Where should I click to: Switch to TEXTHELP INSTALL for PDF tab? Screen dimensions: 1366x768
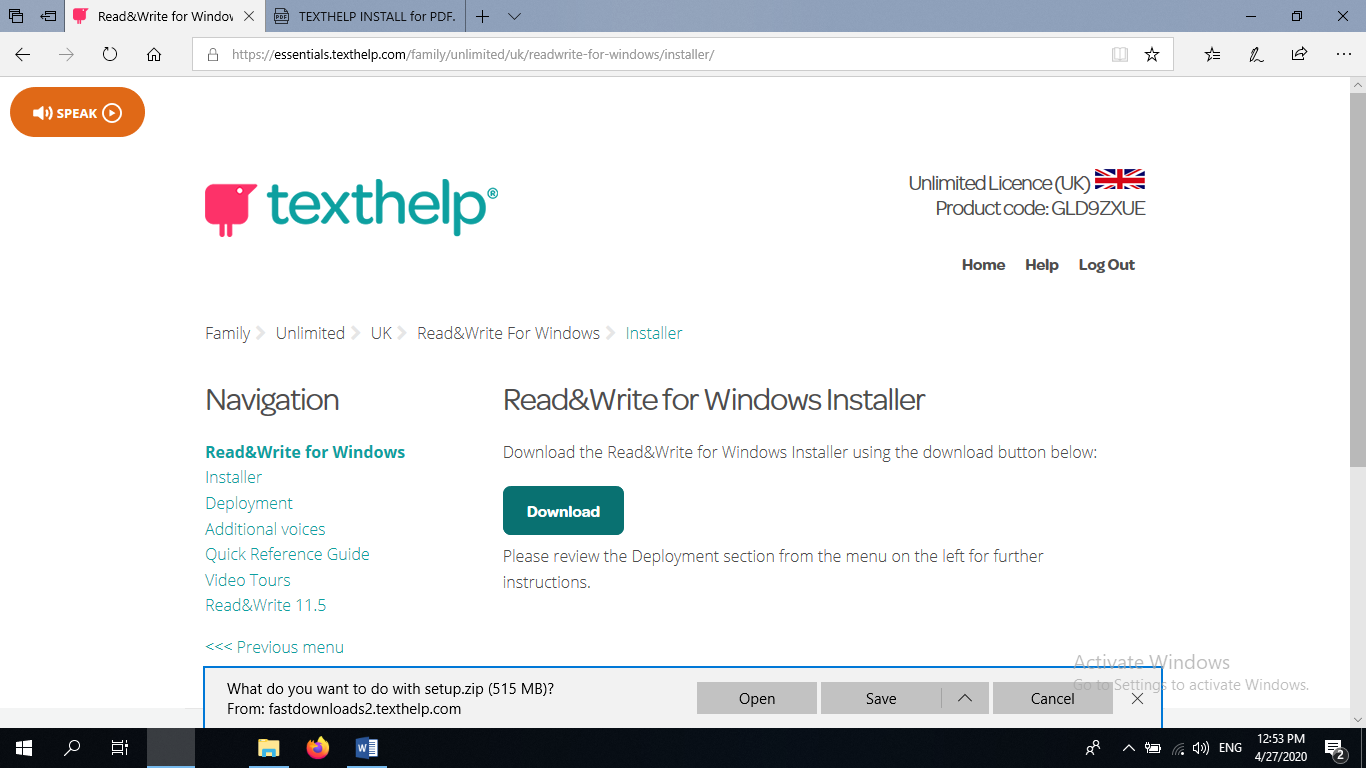(x=366, y=16)
